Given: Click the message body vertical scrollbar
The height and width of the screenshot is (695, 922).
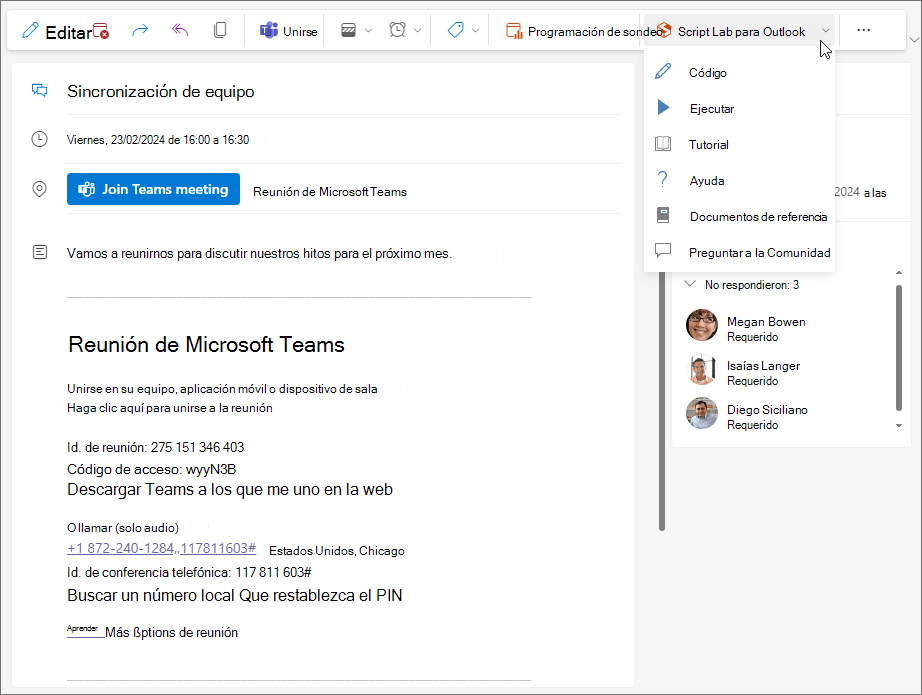Looking at the screenshot, I should click(662, 401).
